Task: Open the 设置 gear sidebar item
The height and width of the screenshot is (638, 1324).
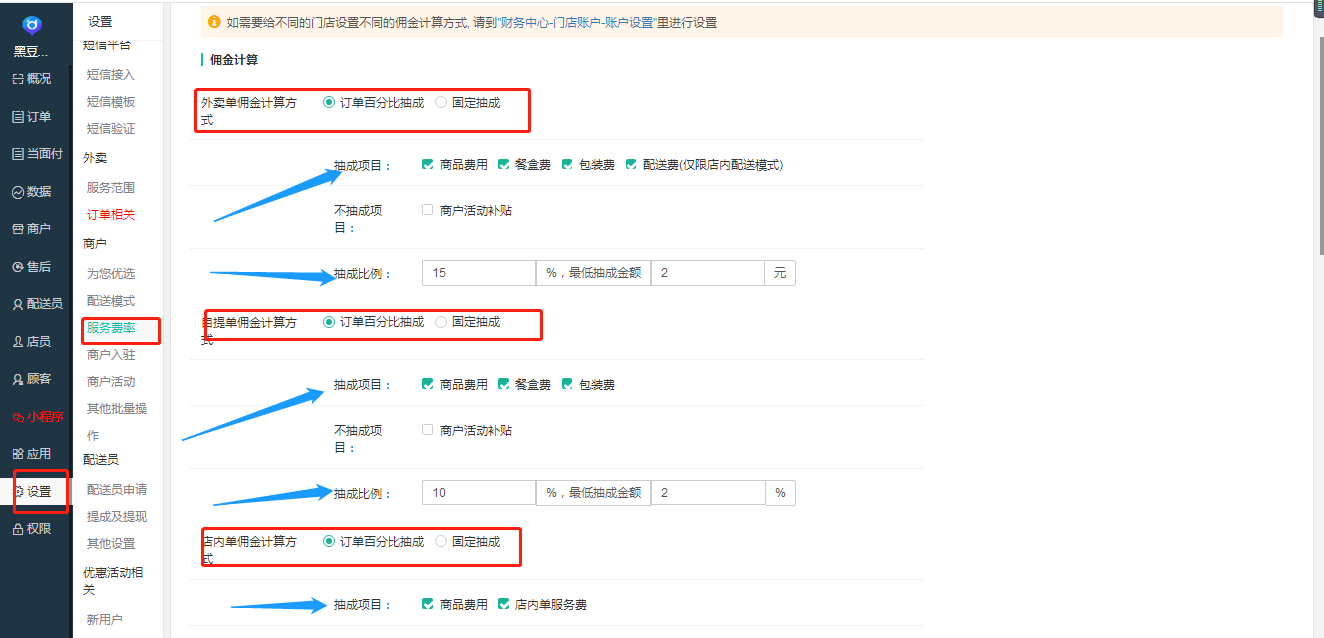Action: (x=32, y=492)
